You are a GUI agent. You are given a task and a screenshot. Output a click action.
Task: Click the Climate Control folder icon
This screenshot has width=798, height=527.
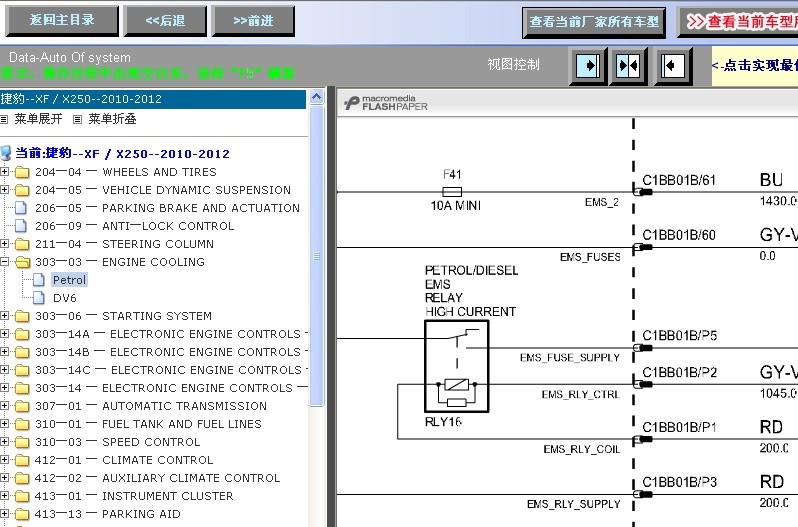coord(22,460)
